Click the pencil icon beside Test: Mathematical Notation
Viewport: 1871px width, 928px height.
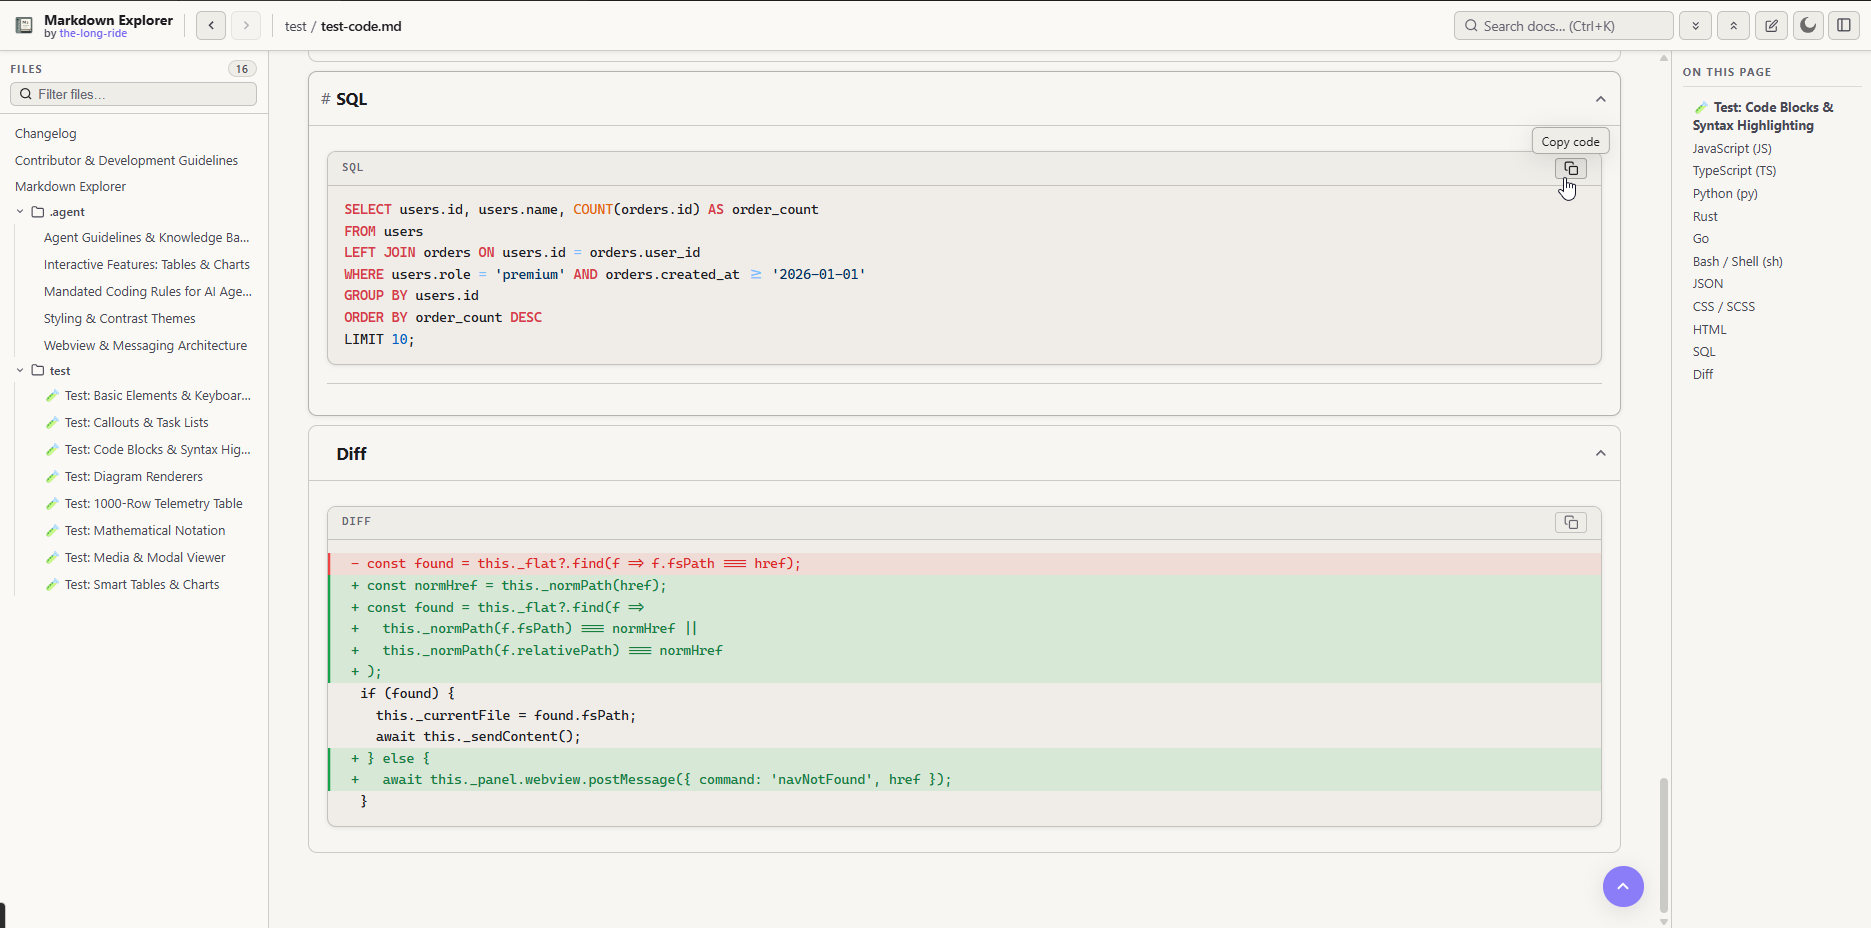52,531
